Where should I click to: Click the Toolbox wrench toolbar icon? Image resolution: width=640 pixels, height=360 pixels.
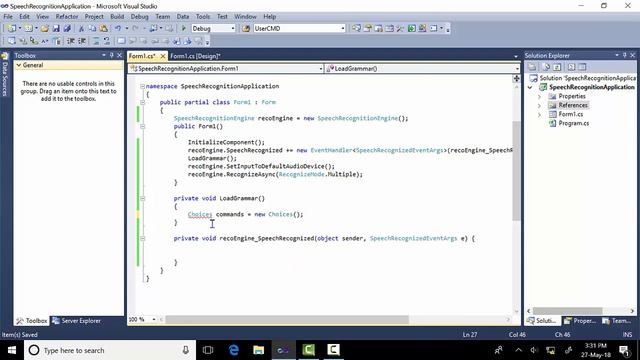tap(400, 29)
